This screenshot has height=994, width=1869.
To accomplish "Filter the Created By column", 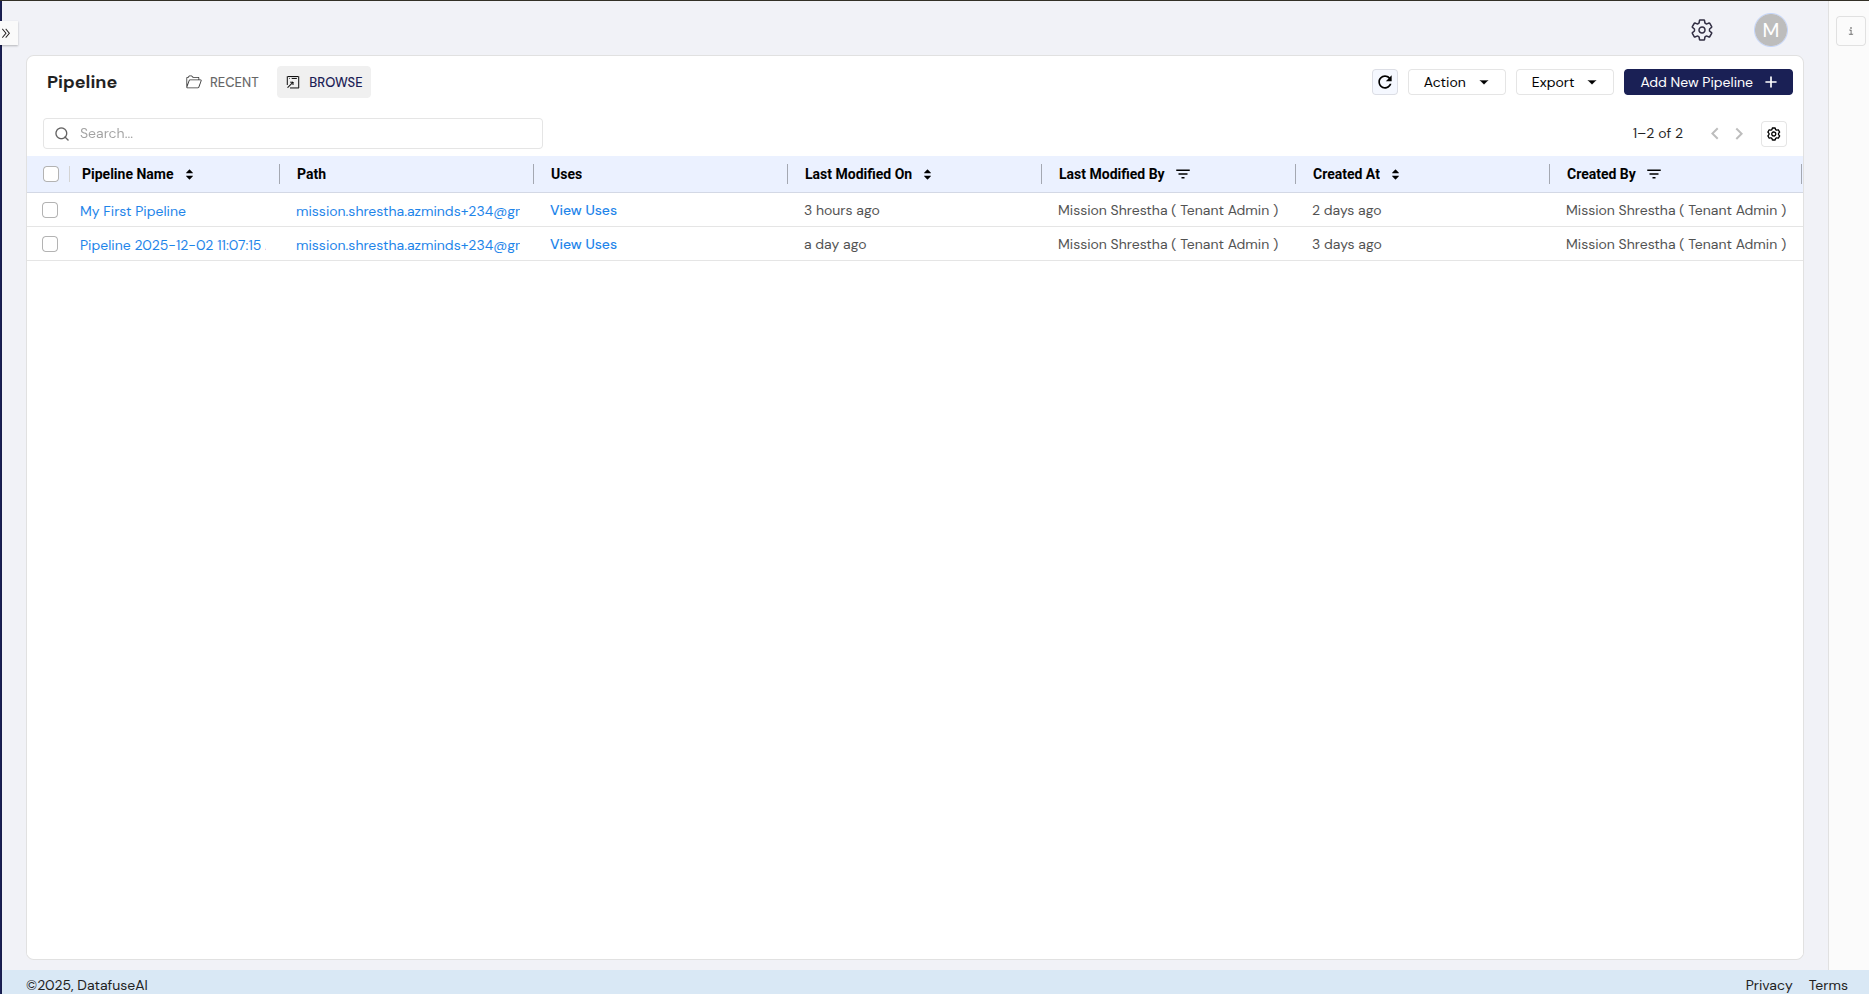I will pyautogui.click(x=1654, y=174).
